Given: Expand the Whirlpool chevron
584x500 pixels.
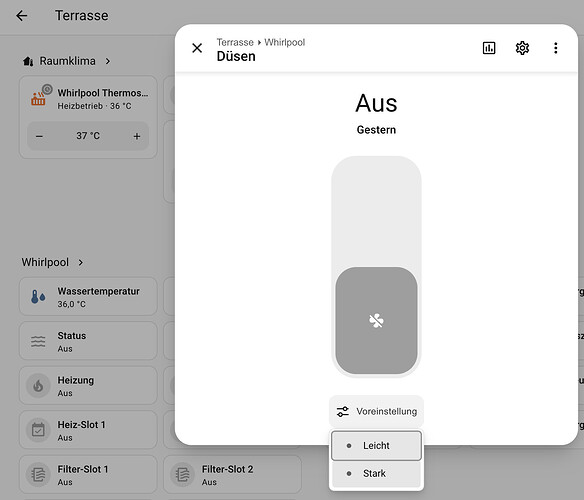Looking at the screenshot, I should click(80, 263).
